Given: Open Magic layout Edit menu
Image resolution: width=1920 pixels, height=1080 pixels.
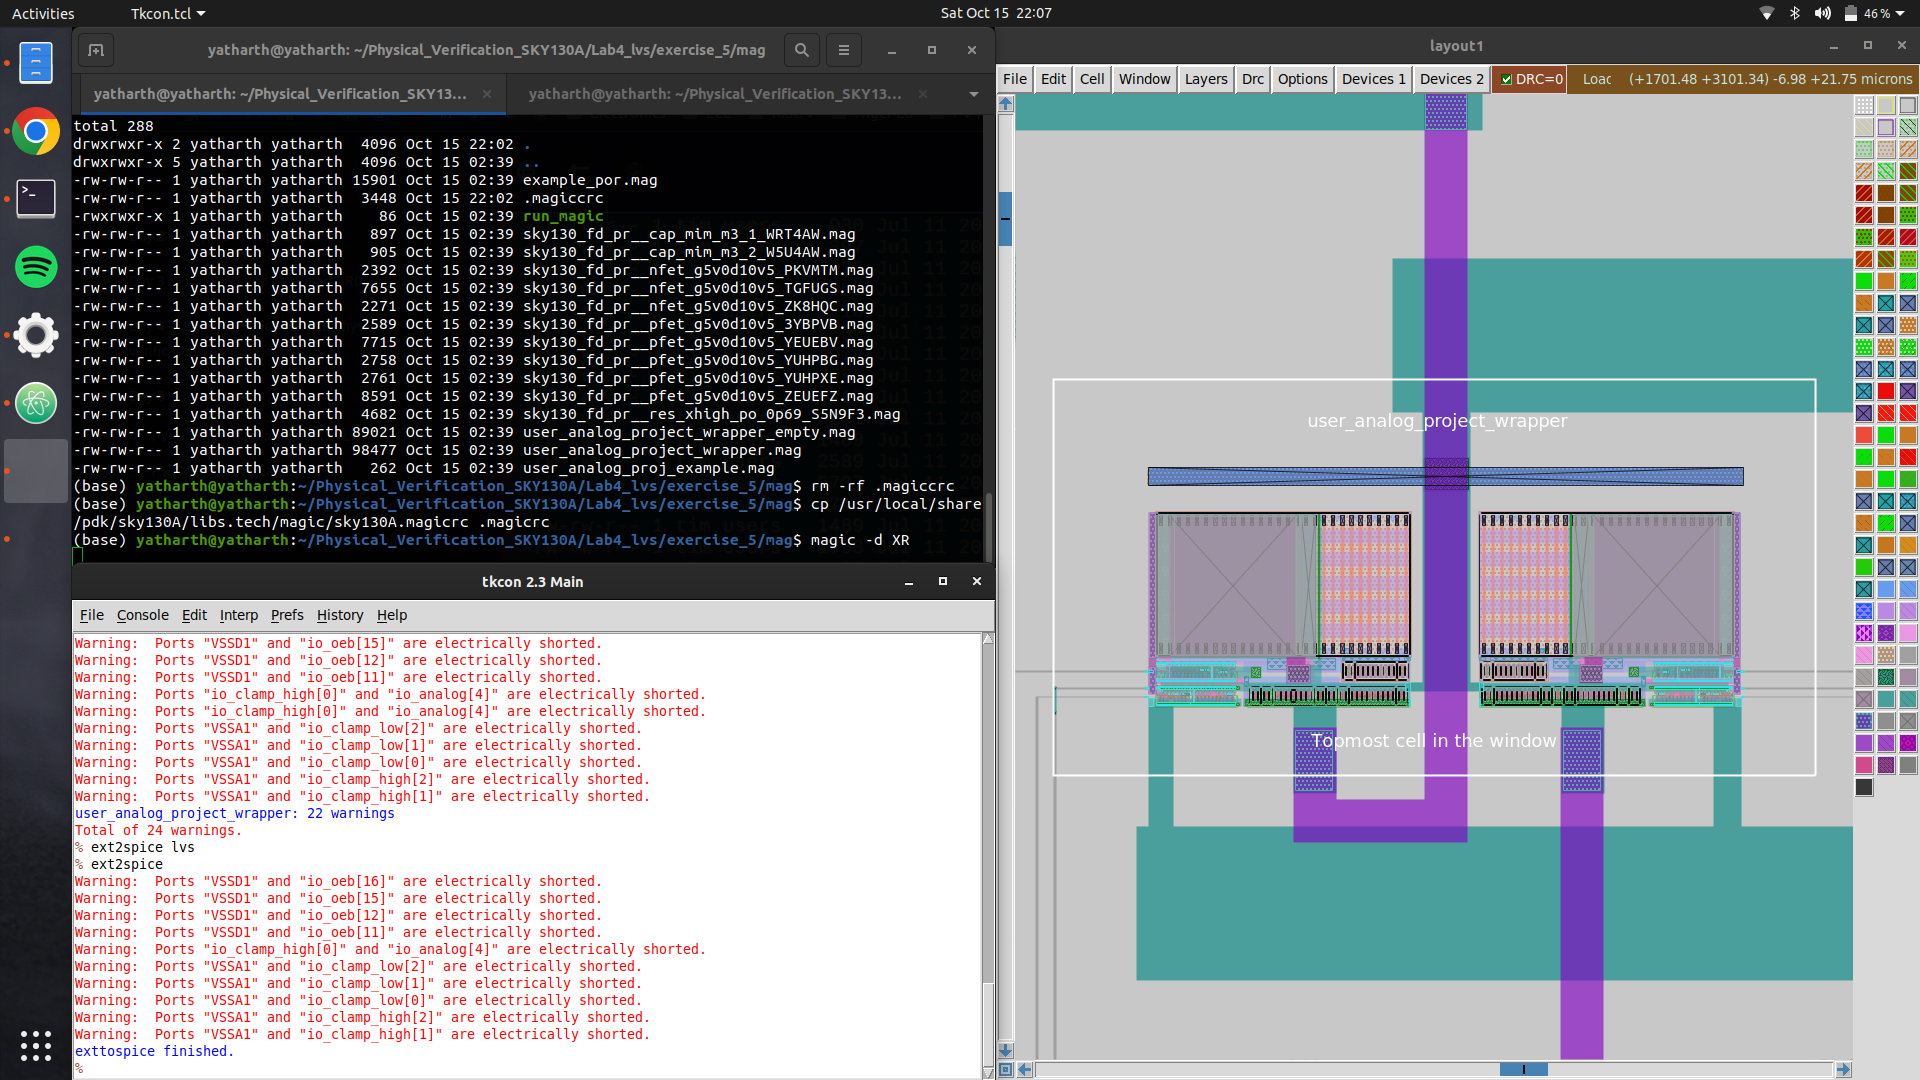Looking at the screenshot, I should click(1053, 79).
